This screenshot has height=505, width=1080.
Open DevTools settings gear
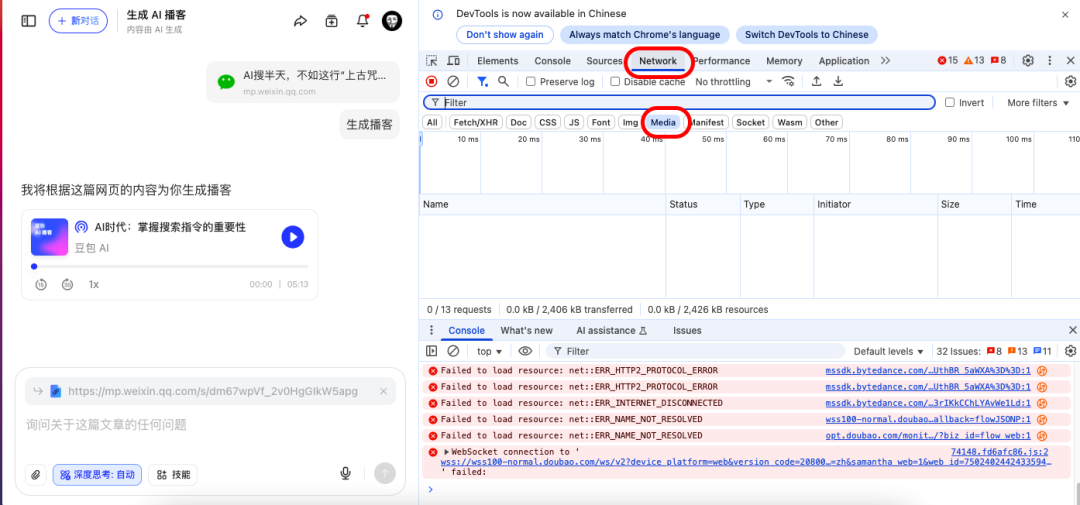click(x=1028, y=61)
